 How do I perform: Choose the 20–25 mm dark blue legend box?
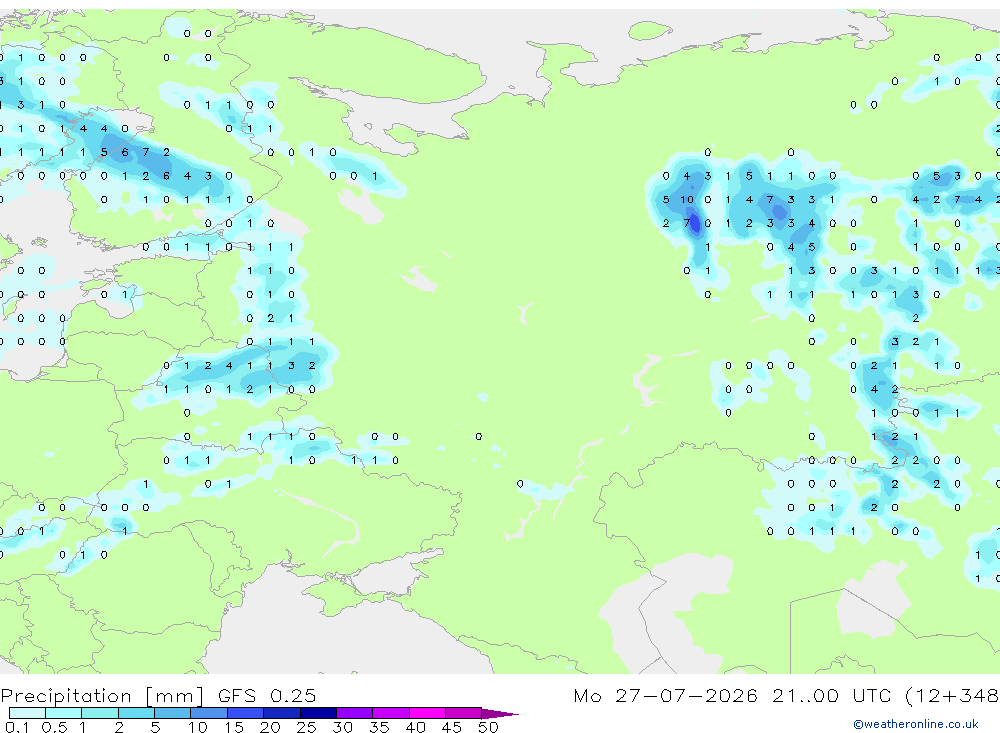[281, 713]
